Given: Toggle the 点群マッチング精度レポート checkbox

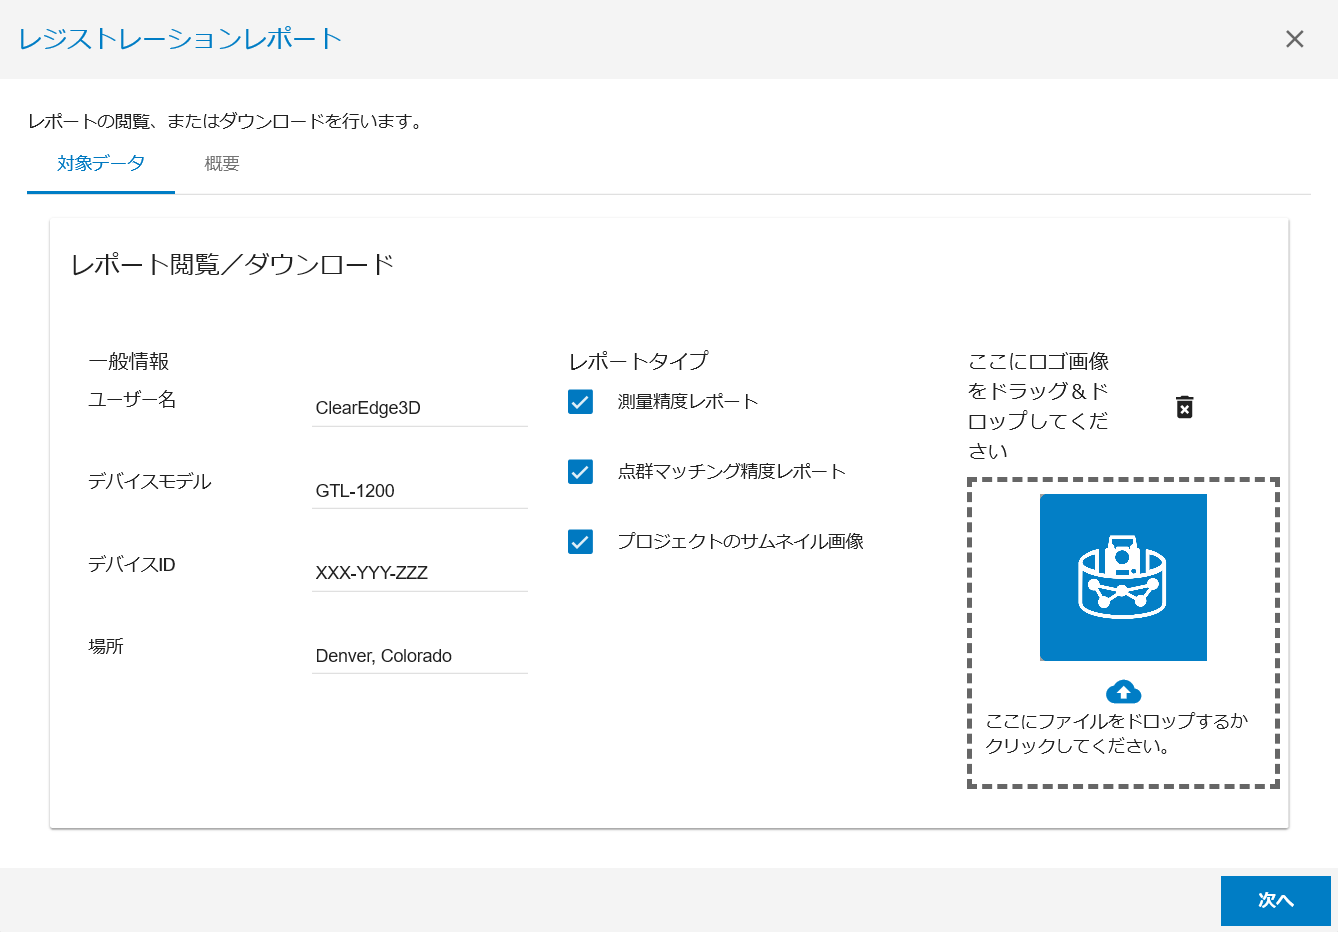Looking at the screenshot, I should [x=580, y=472].
